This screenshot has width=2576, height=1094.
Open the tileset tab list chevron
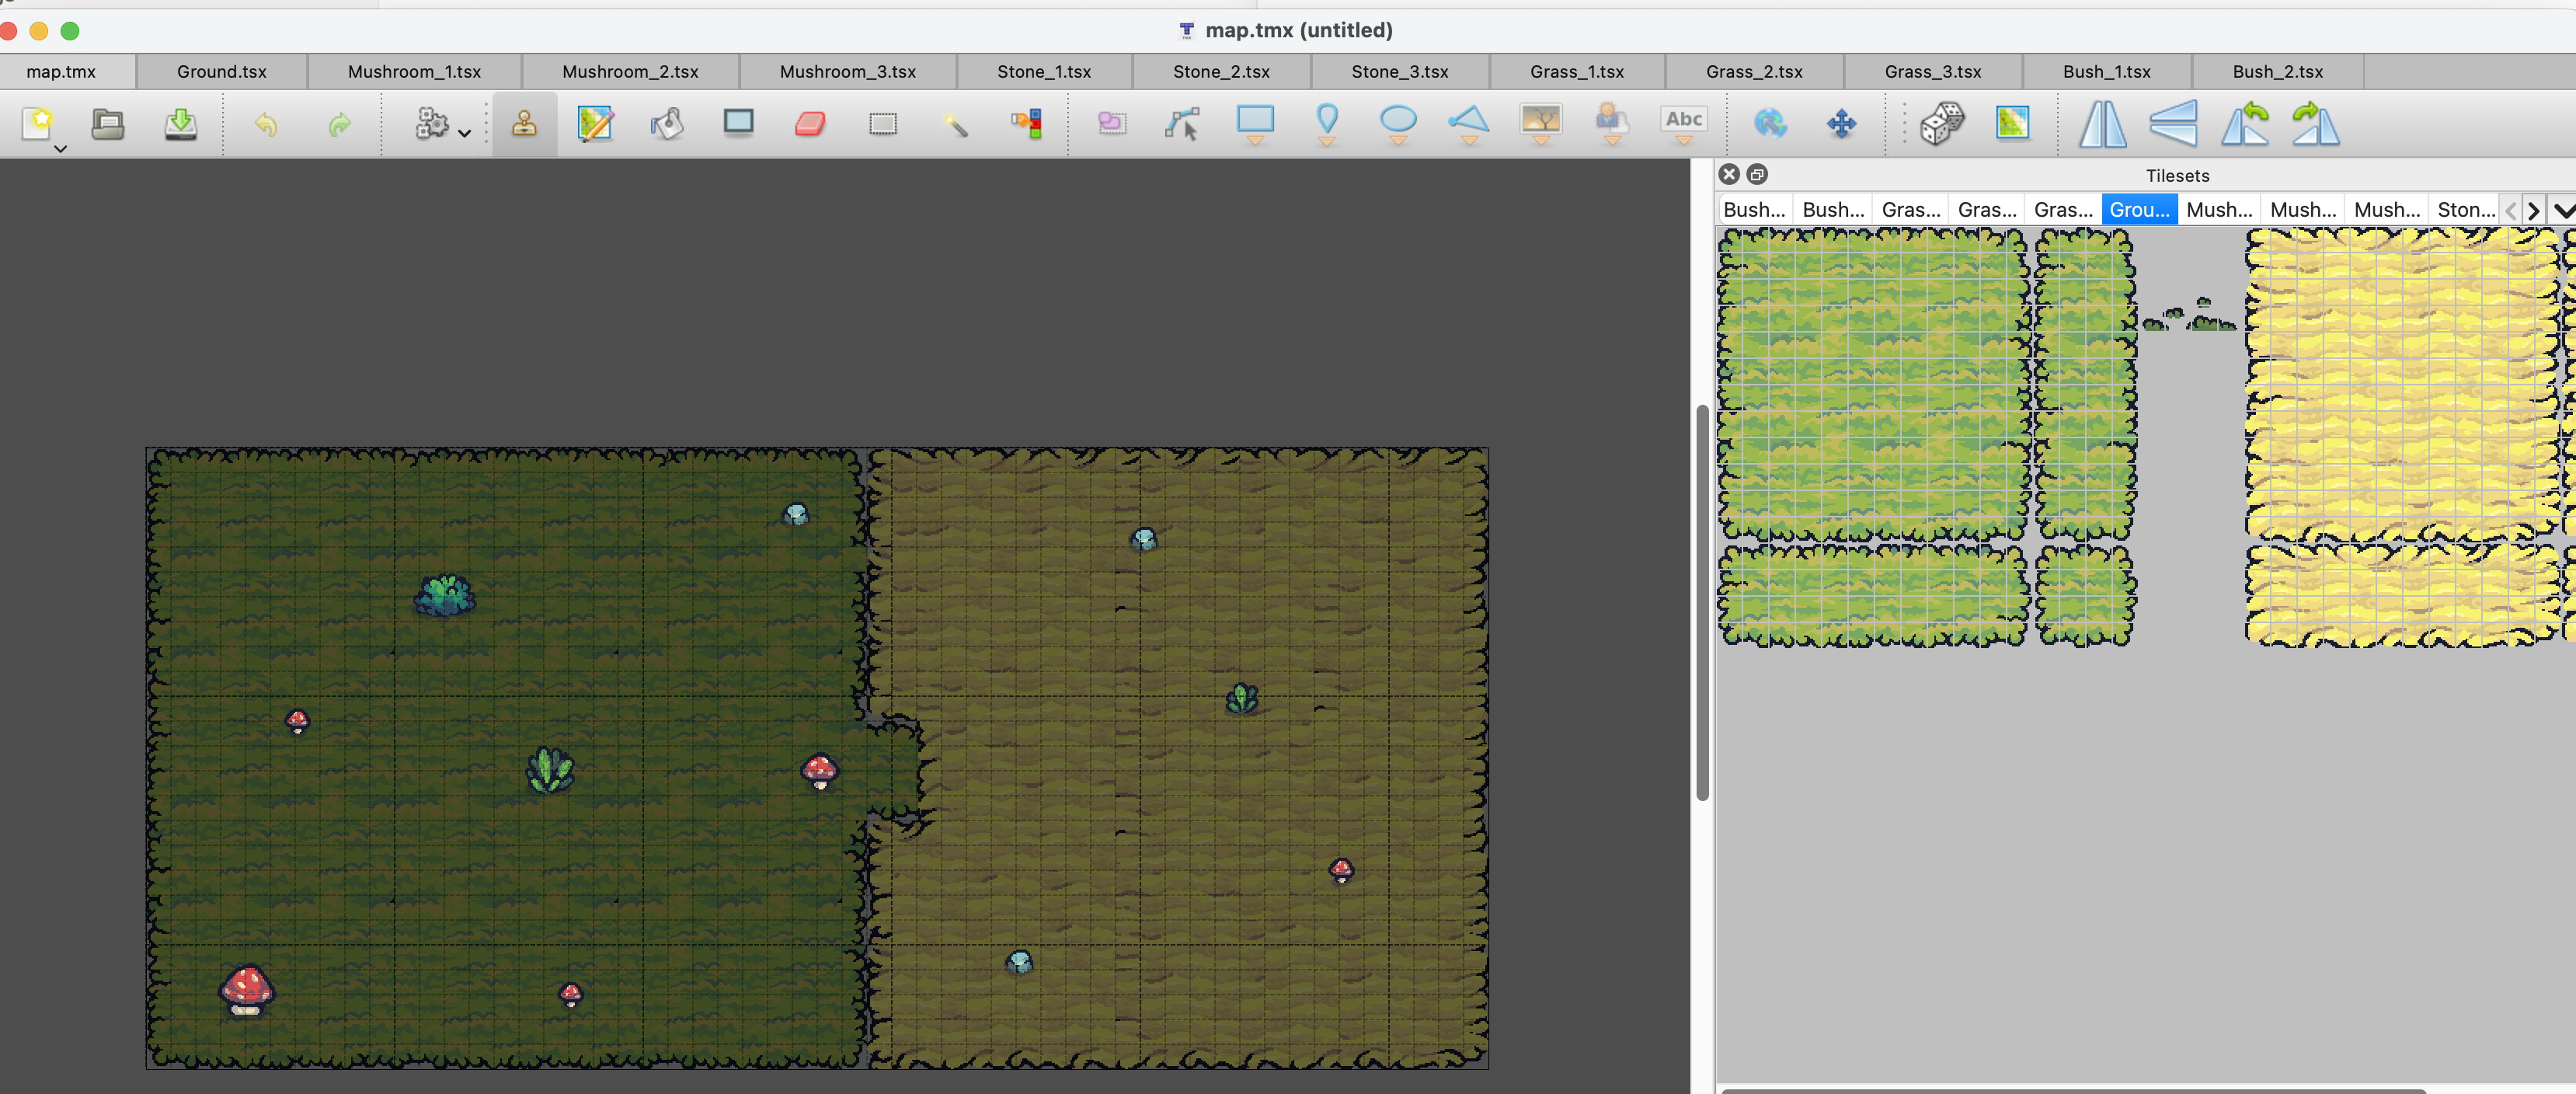pos(2562,210)
